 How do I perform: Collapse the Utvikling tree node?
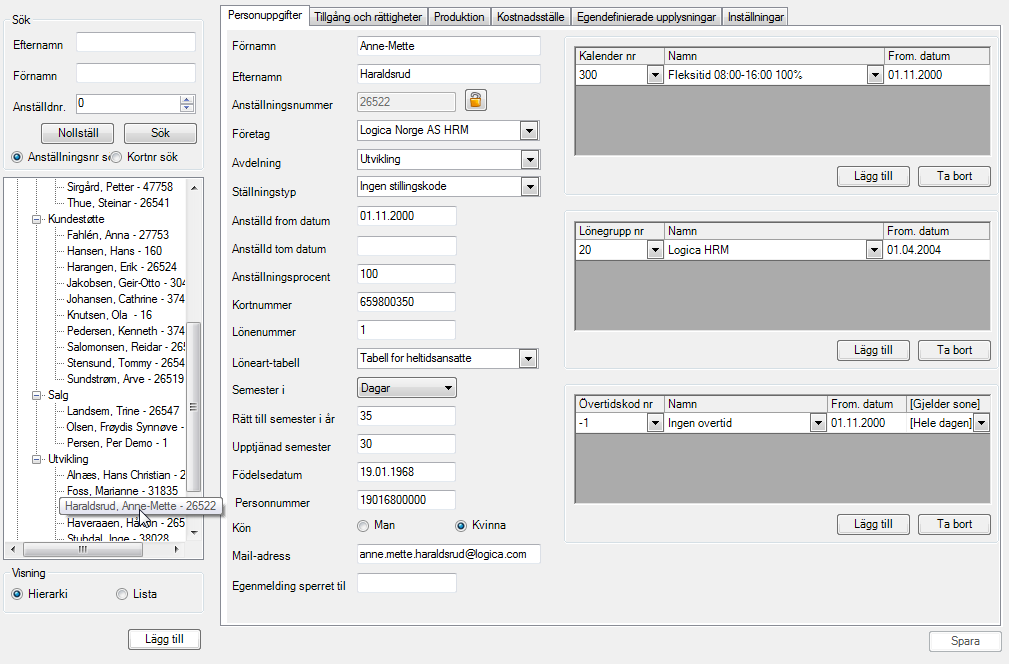(x=37, y=459)
